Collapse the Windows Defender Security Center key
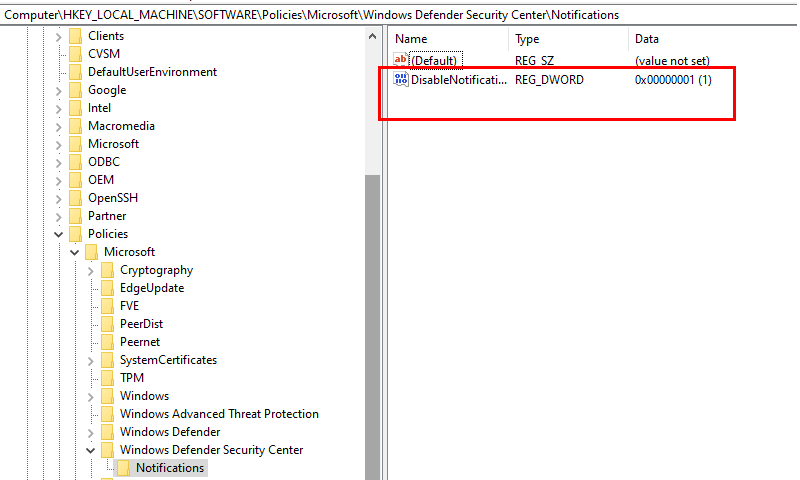Image resolution: width=800 pixels, height=480 pixels. tap(90, 450)
